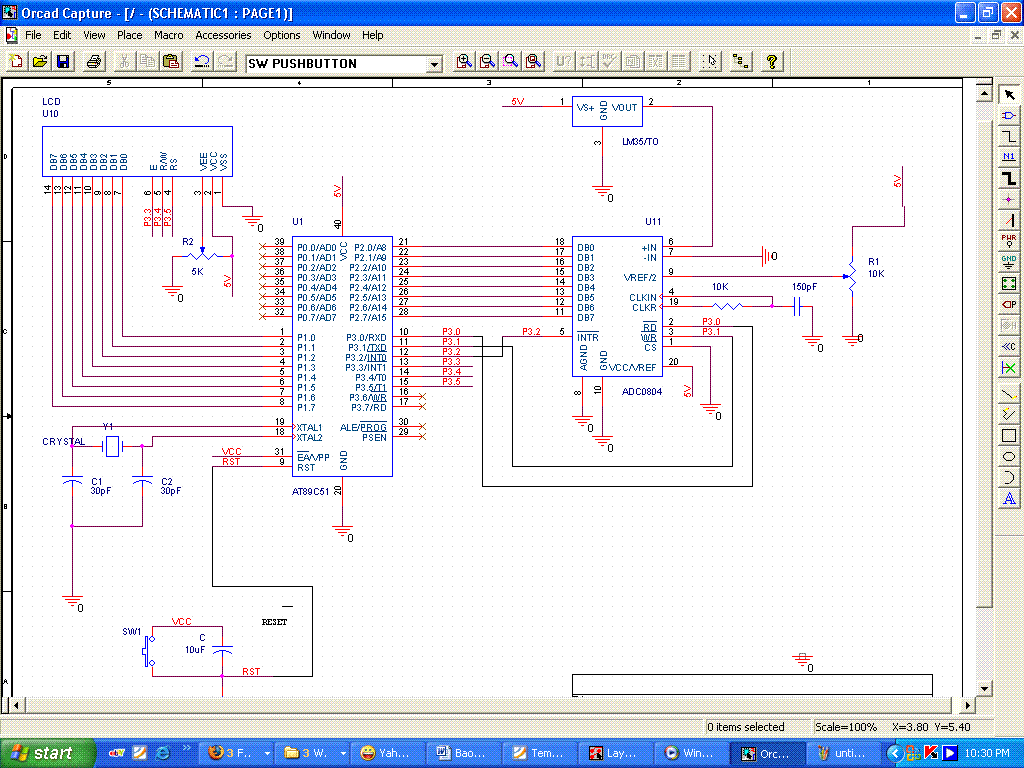This screenshot has width=1024, height=768.
Task: Select the Place Wire tool
Action: [1009, 136]
